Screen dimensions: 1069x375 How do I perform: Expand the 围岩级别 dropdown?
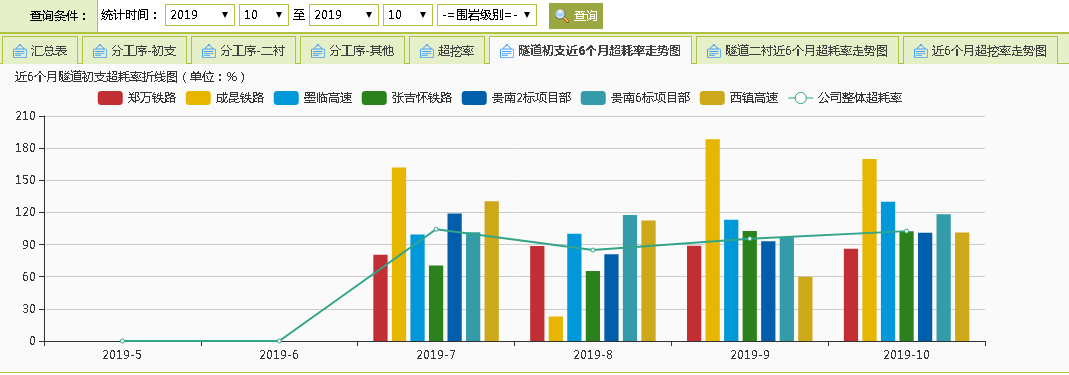point(487,15)
